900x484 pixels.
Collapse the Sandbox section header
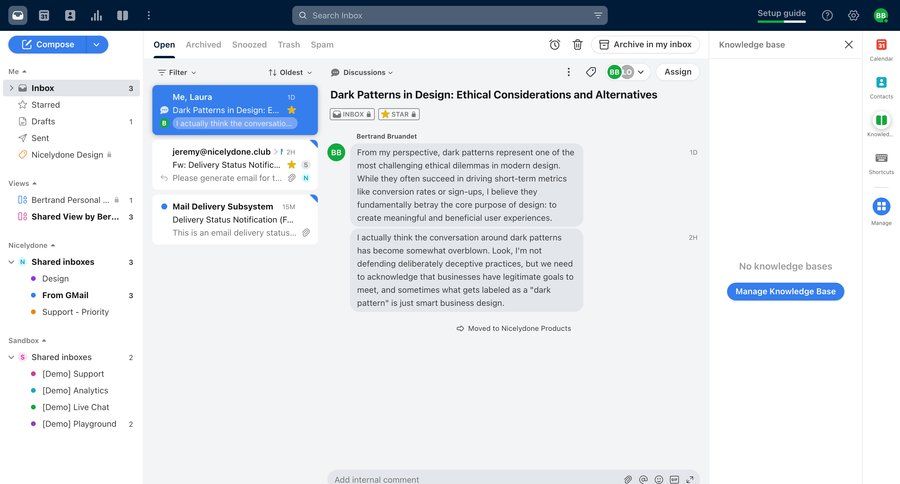[x=27, y=340]
